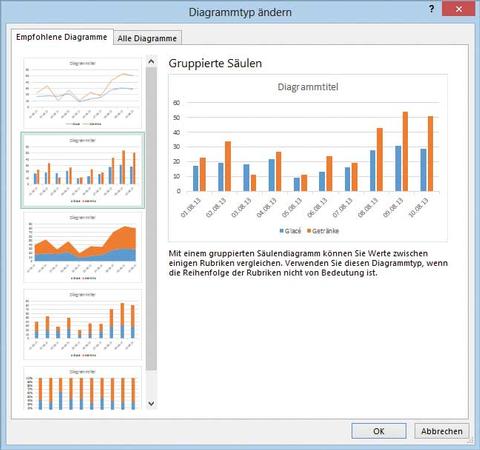Viewport: 480px width, 450px height.
Task: Click the Diagrammtitel in the preview
Action: (x=308, y=87)
